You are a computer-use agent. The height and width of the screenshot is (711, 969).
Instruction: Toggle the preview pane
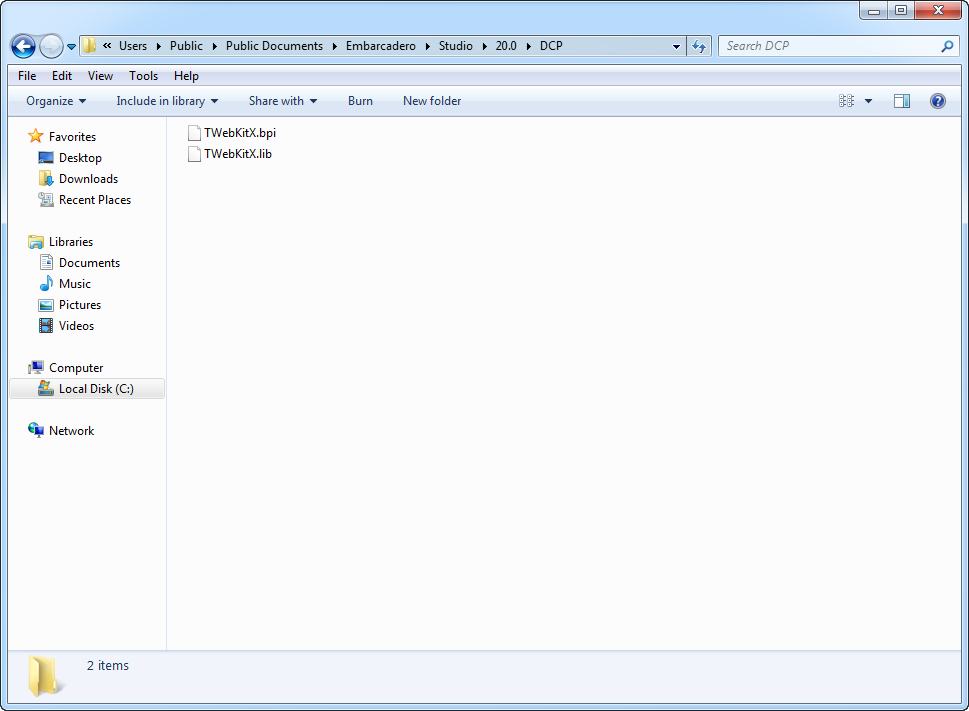[902, 101]
